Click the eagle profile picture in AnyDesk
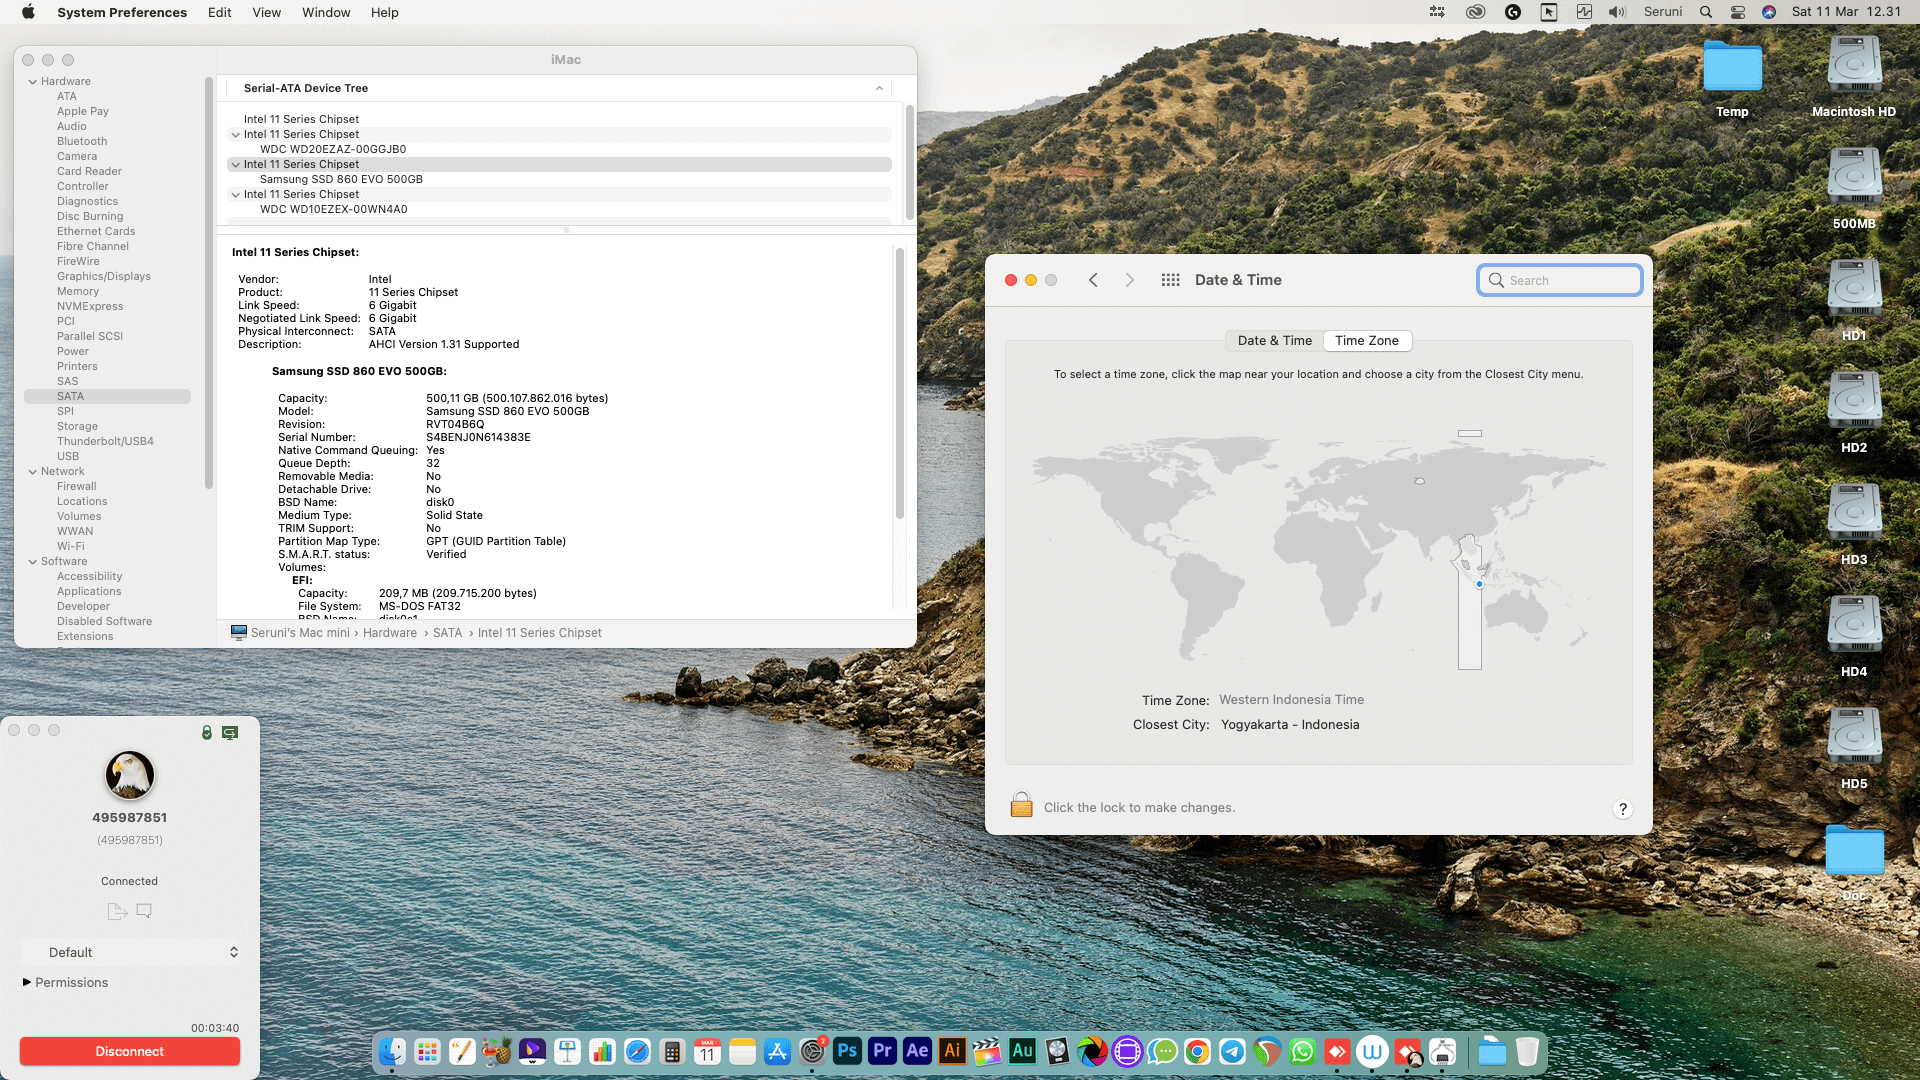The width and height of the screenshot is (1920, 1080). [130, 775]
